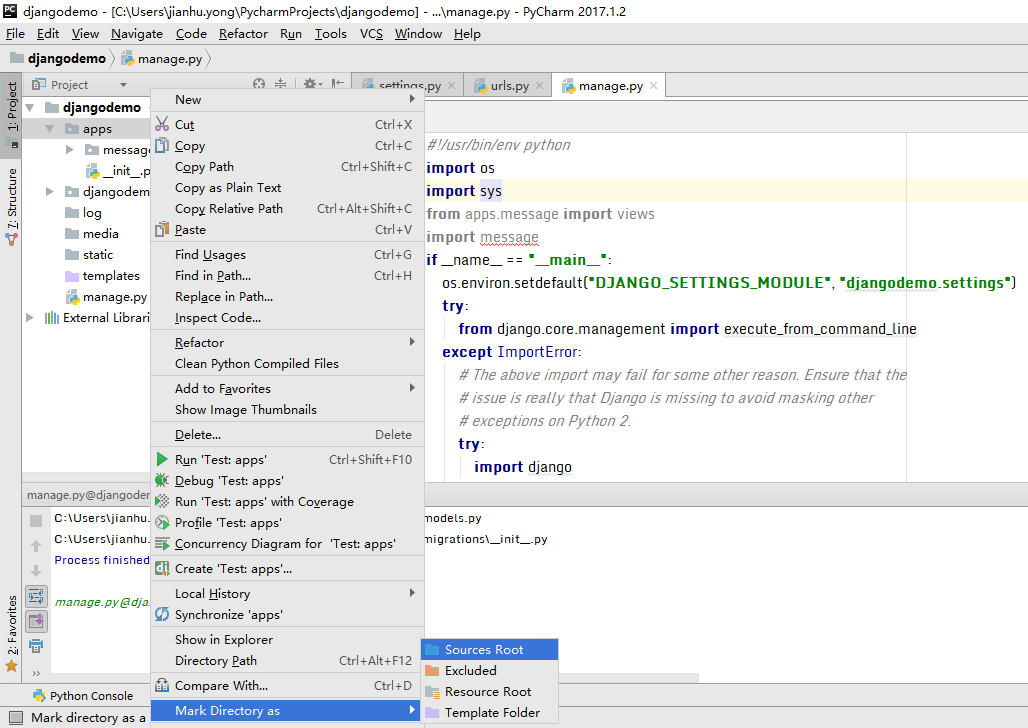Select the templates folder in project tree
The image size is (1028, 728).
click(111, 276)
